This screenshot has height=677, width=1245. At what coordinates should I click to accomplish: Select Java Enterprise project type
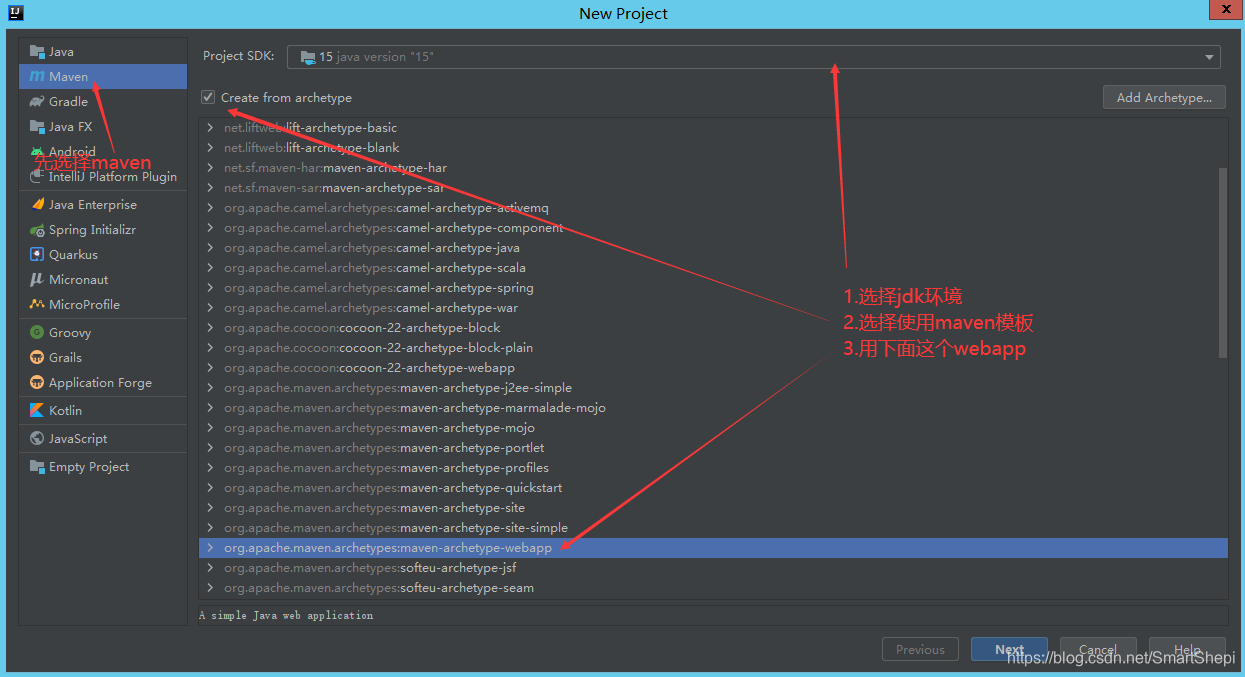pyautogui.click(x=103, y=204)
